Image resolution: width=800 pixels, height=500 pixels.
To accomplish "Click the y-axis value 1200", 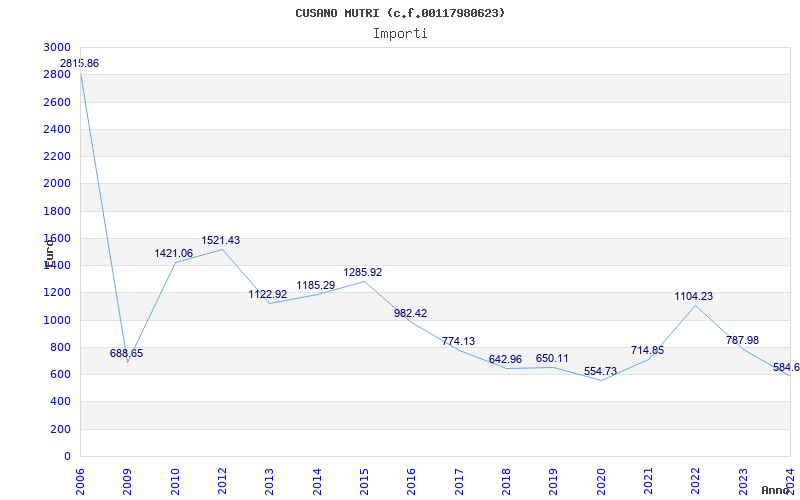I will 57,293.
